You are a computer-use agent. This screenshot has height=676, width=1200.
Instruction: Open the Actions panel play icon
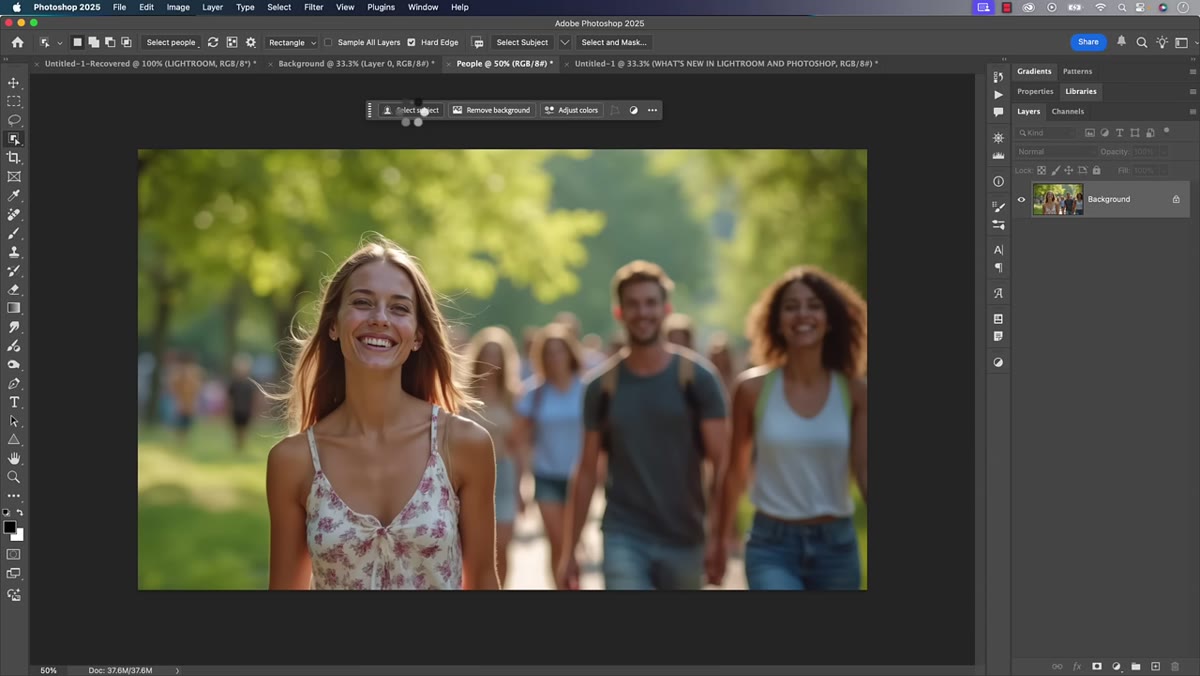tap(998, 94)
